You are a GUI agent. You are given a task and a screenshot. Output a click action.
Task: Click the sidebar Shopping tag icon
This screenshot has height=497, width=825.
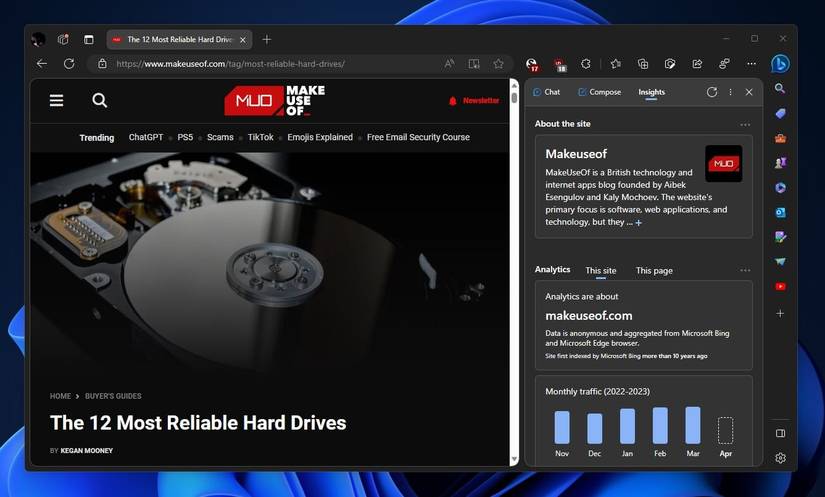point(780,114)
